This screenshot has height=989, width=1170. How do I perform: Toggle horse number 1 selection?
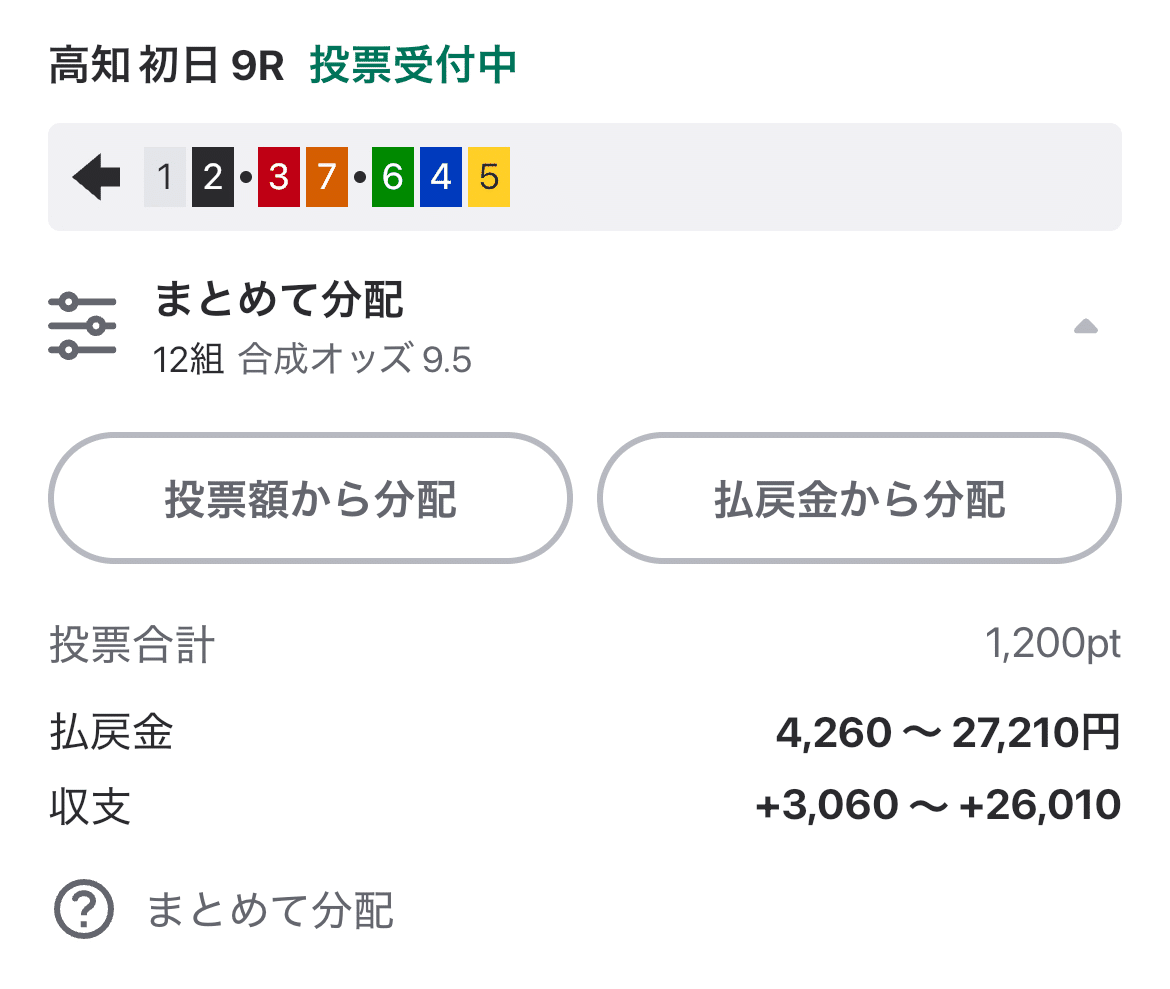point(164,176)
